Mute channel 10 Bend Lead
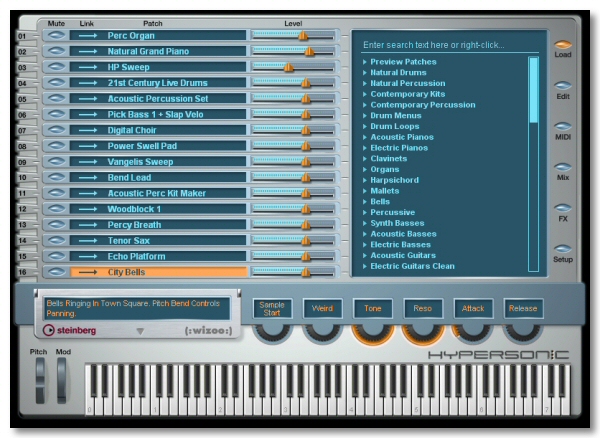Screen dimensions: 600x438 (x=56, y=177)
